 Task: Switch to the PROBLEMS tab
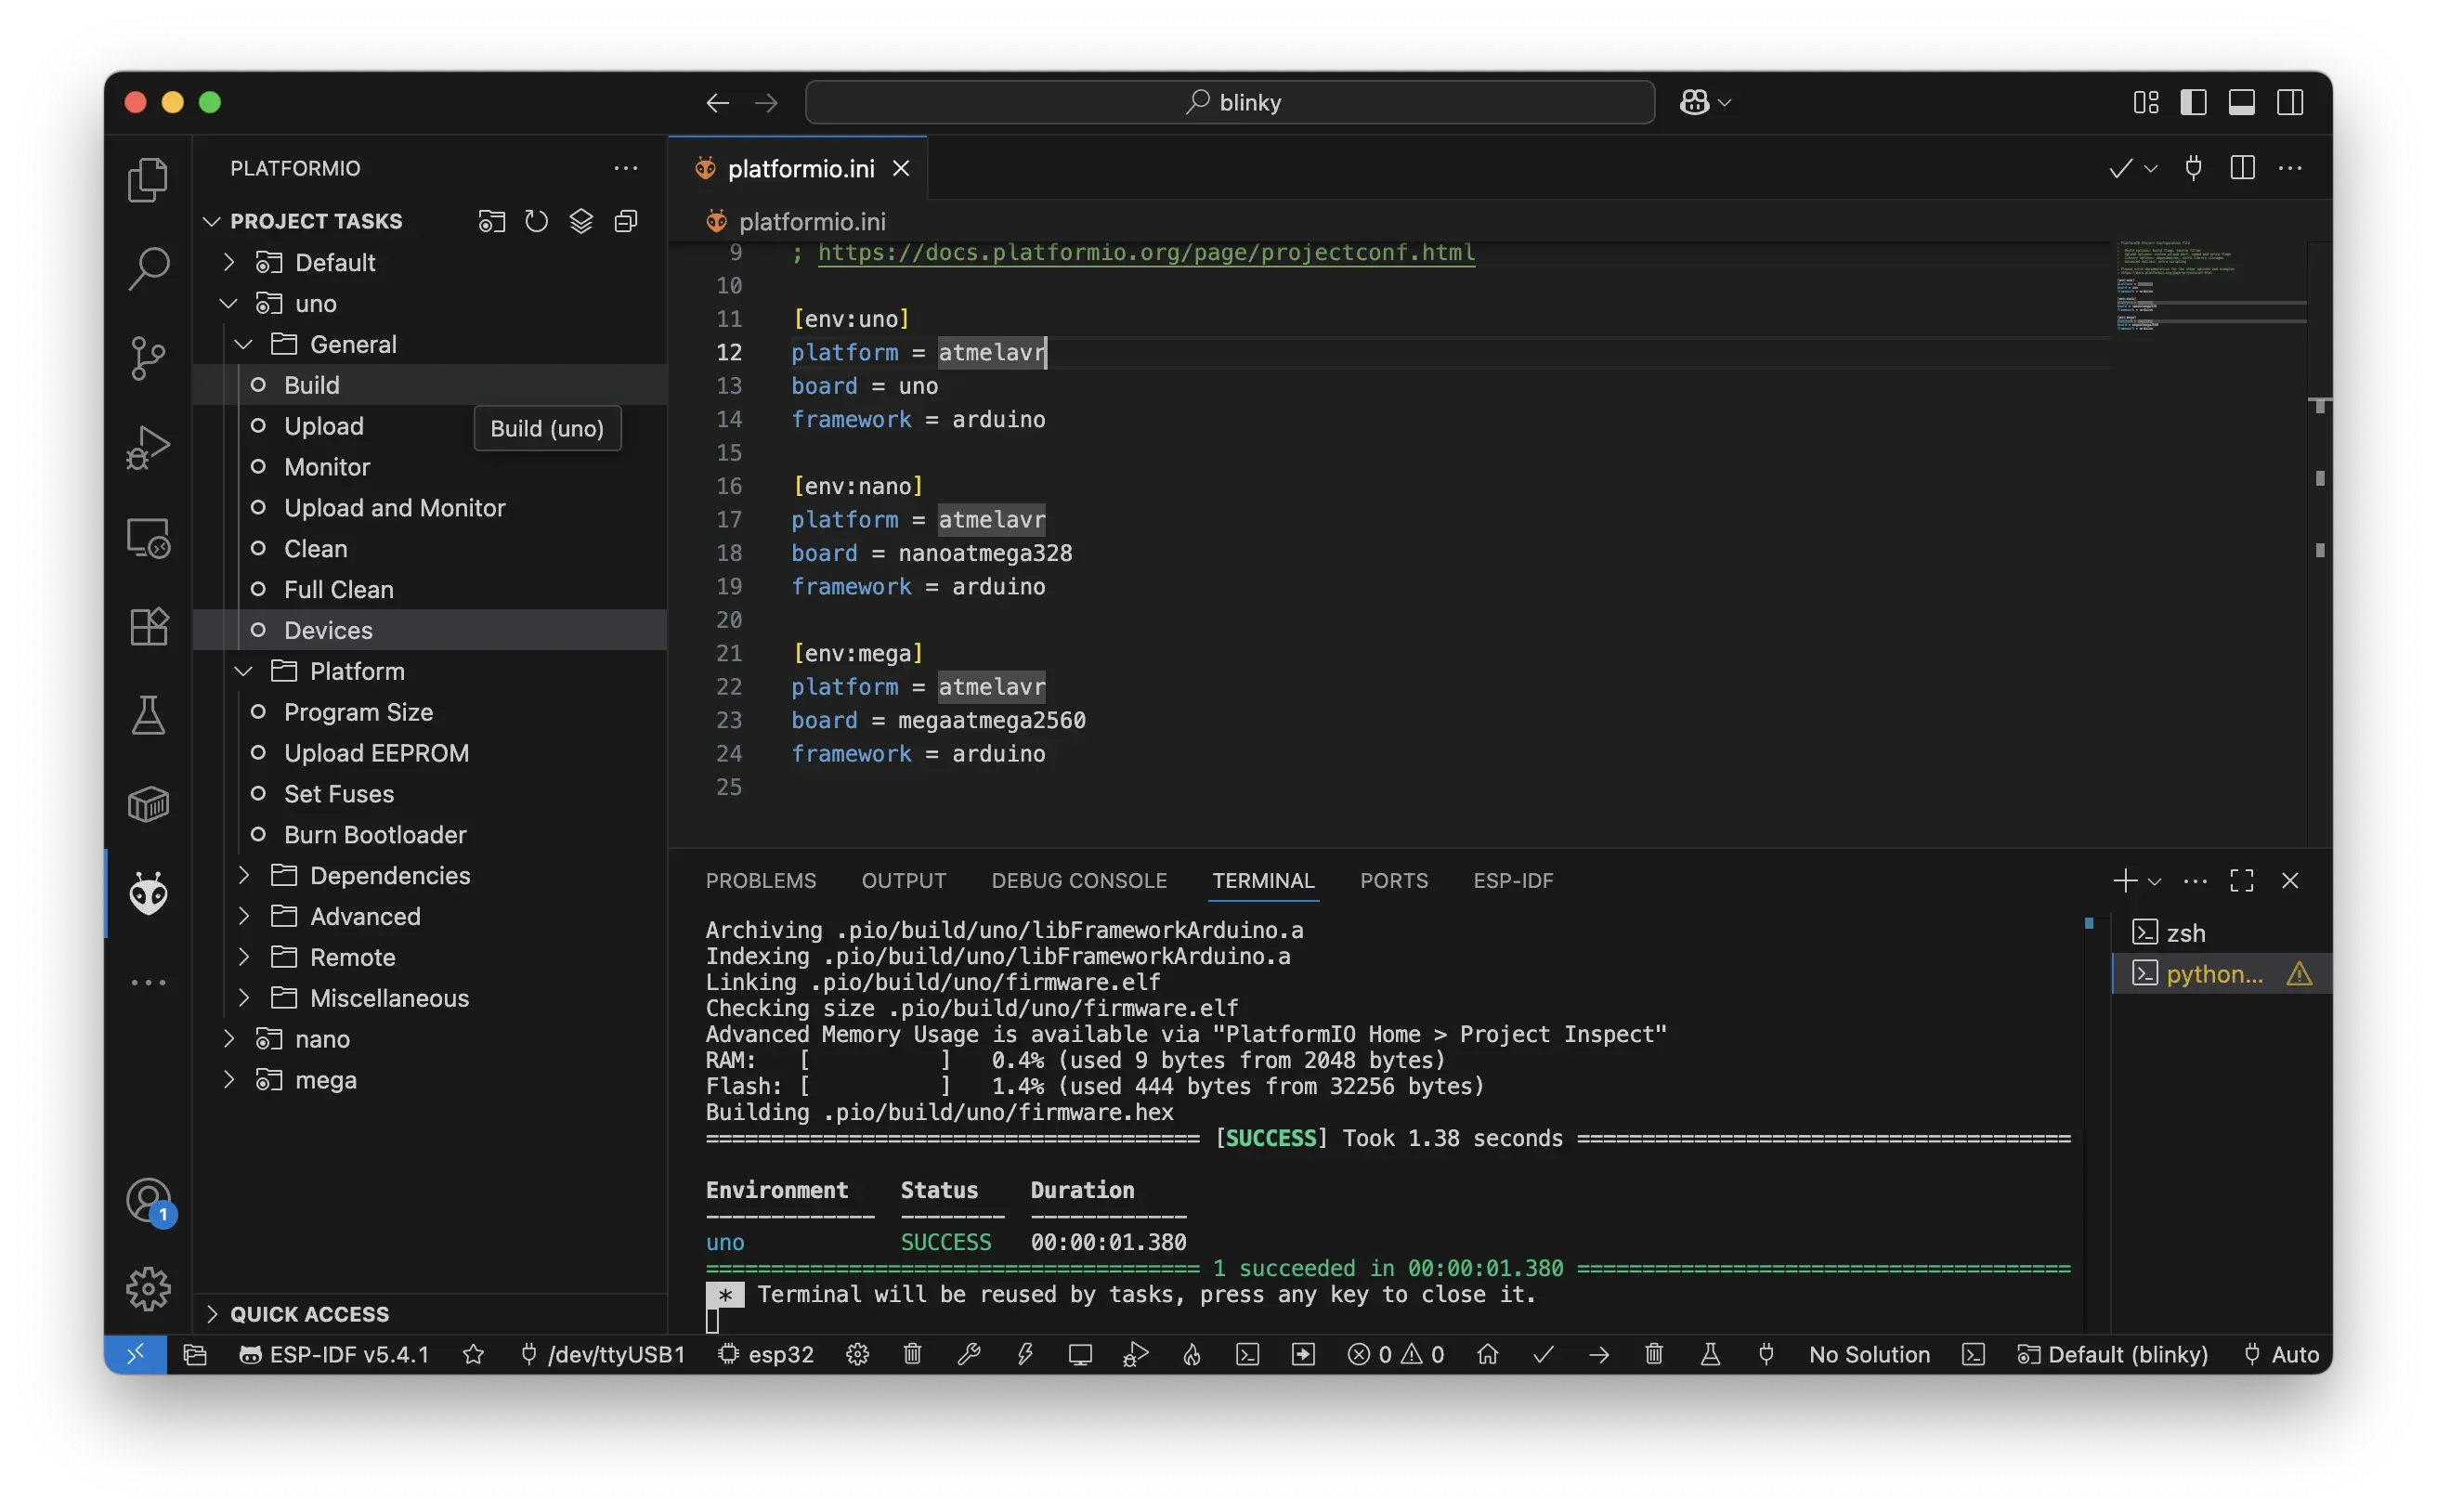[760, 880]
